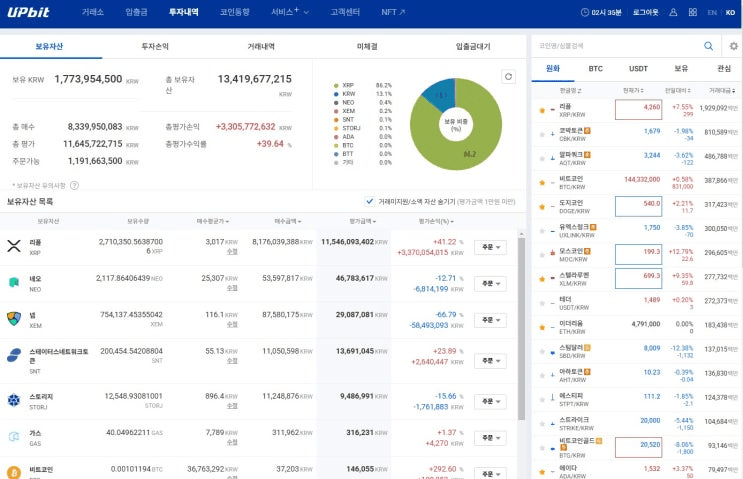Sort holdings by 매수평균가
The width and height of the screenshot is (743, 479).
click(213, 221)
